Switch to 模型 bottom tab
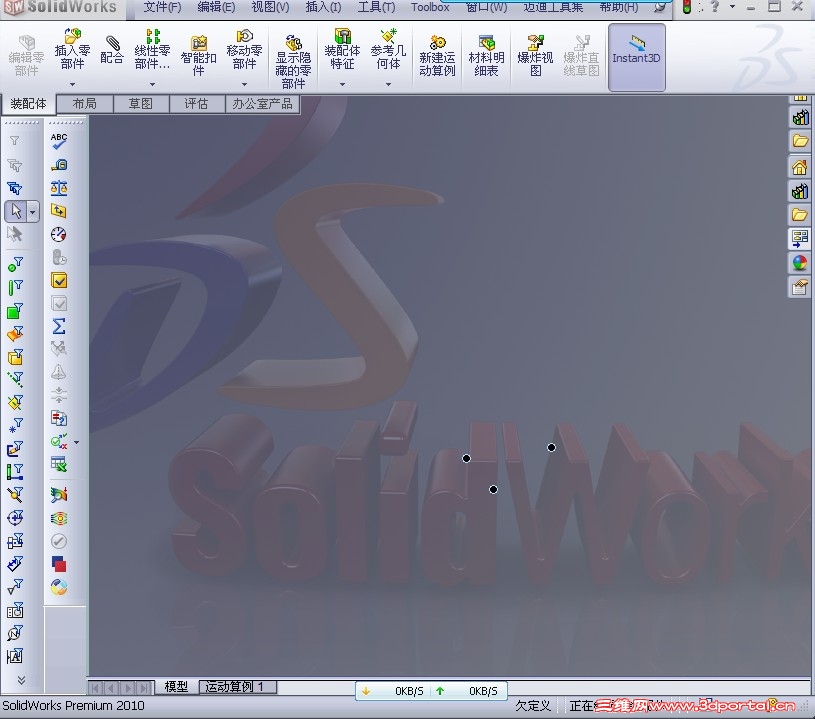The height and width of the screenshot is (719, 815). 176,687
